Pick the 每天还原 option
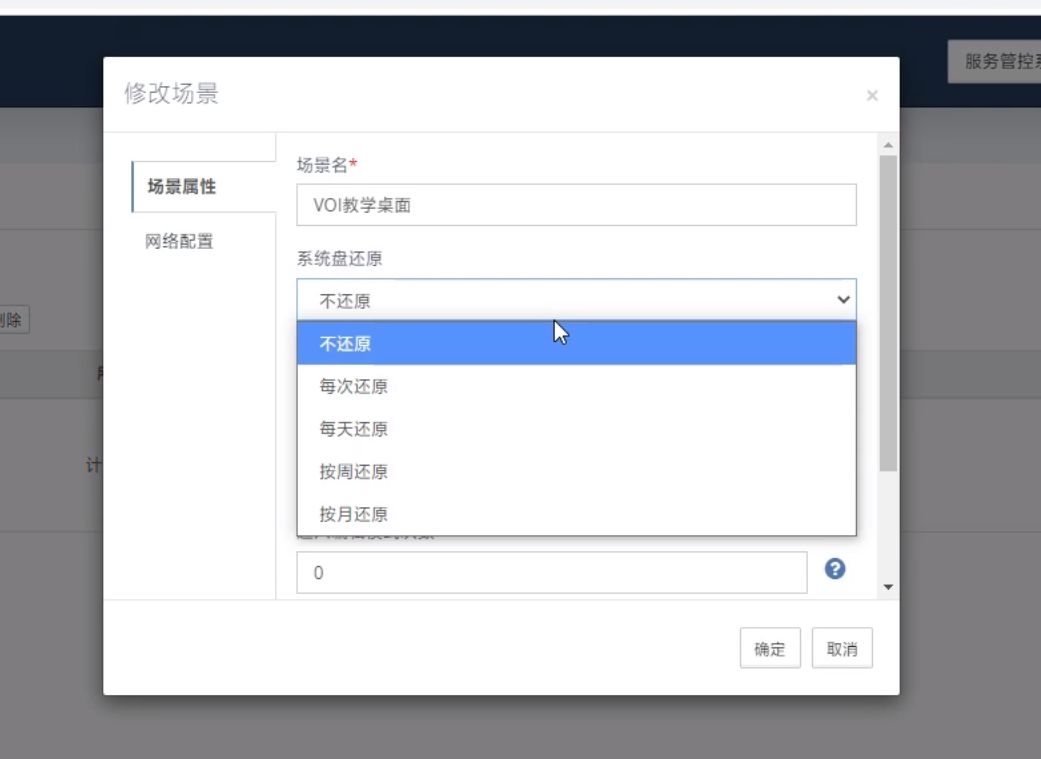This screenshot has height=759, width=1041. [x=576, y=430]
